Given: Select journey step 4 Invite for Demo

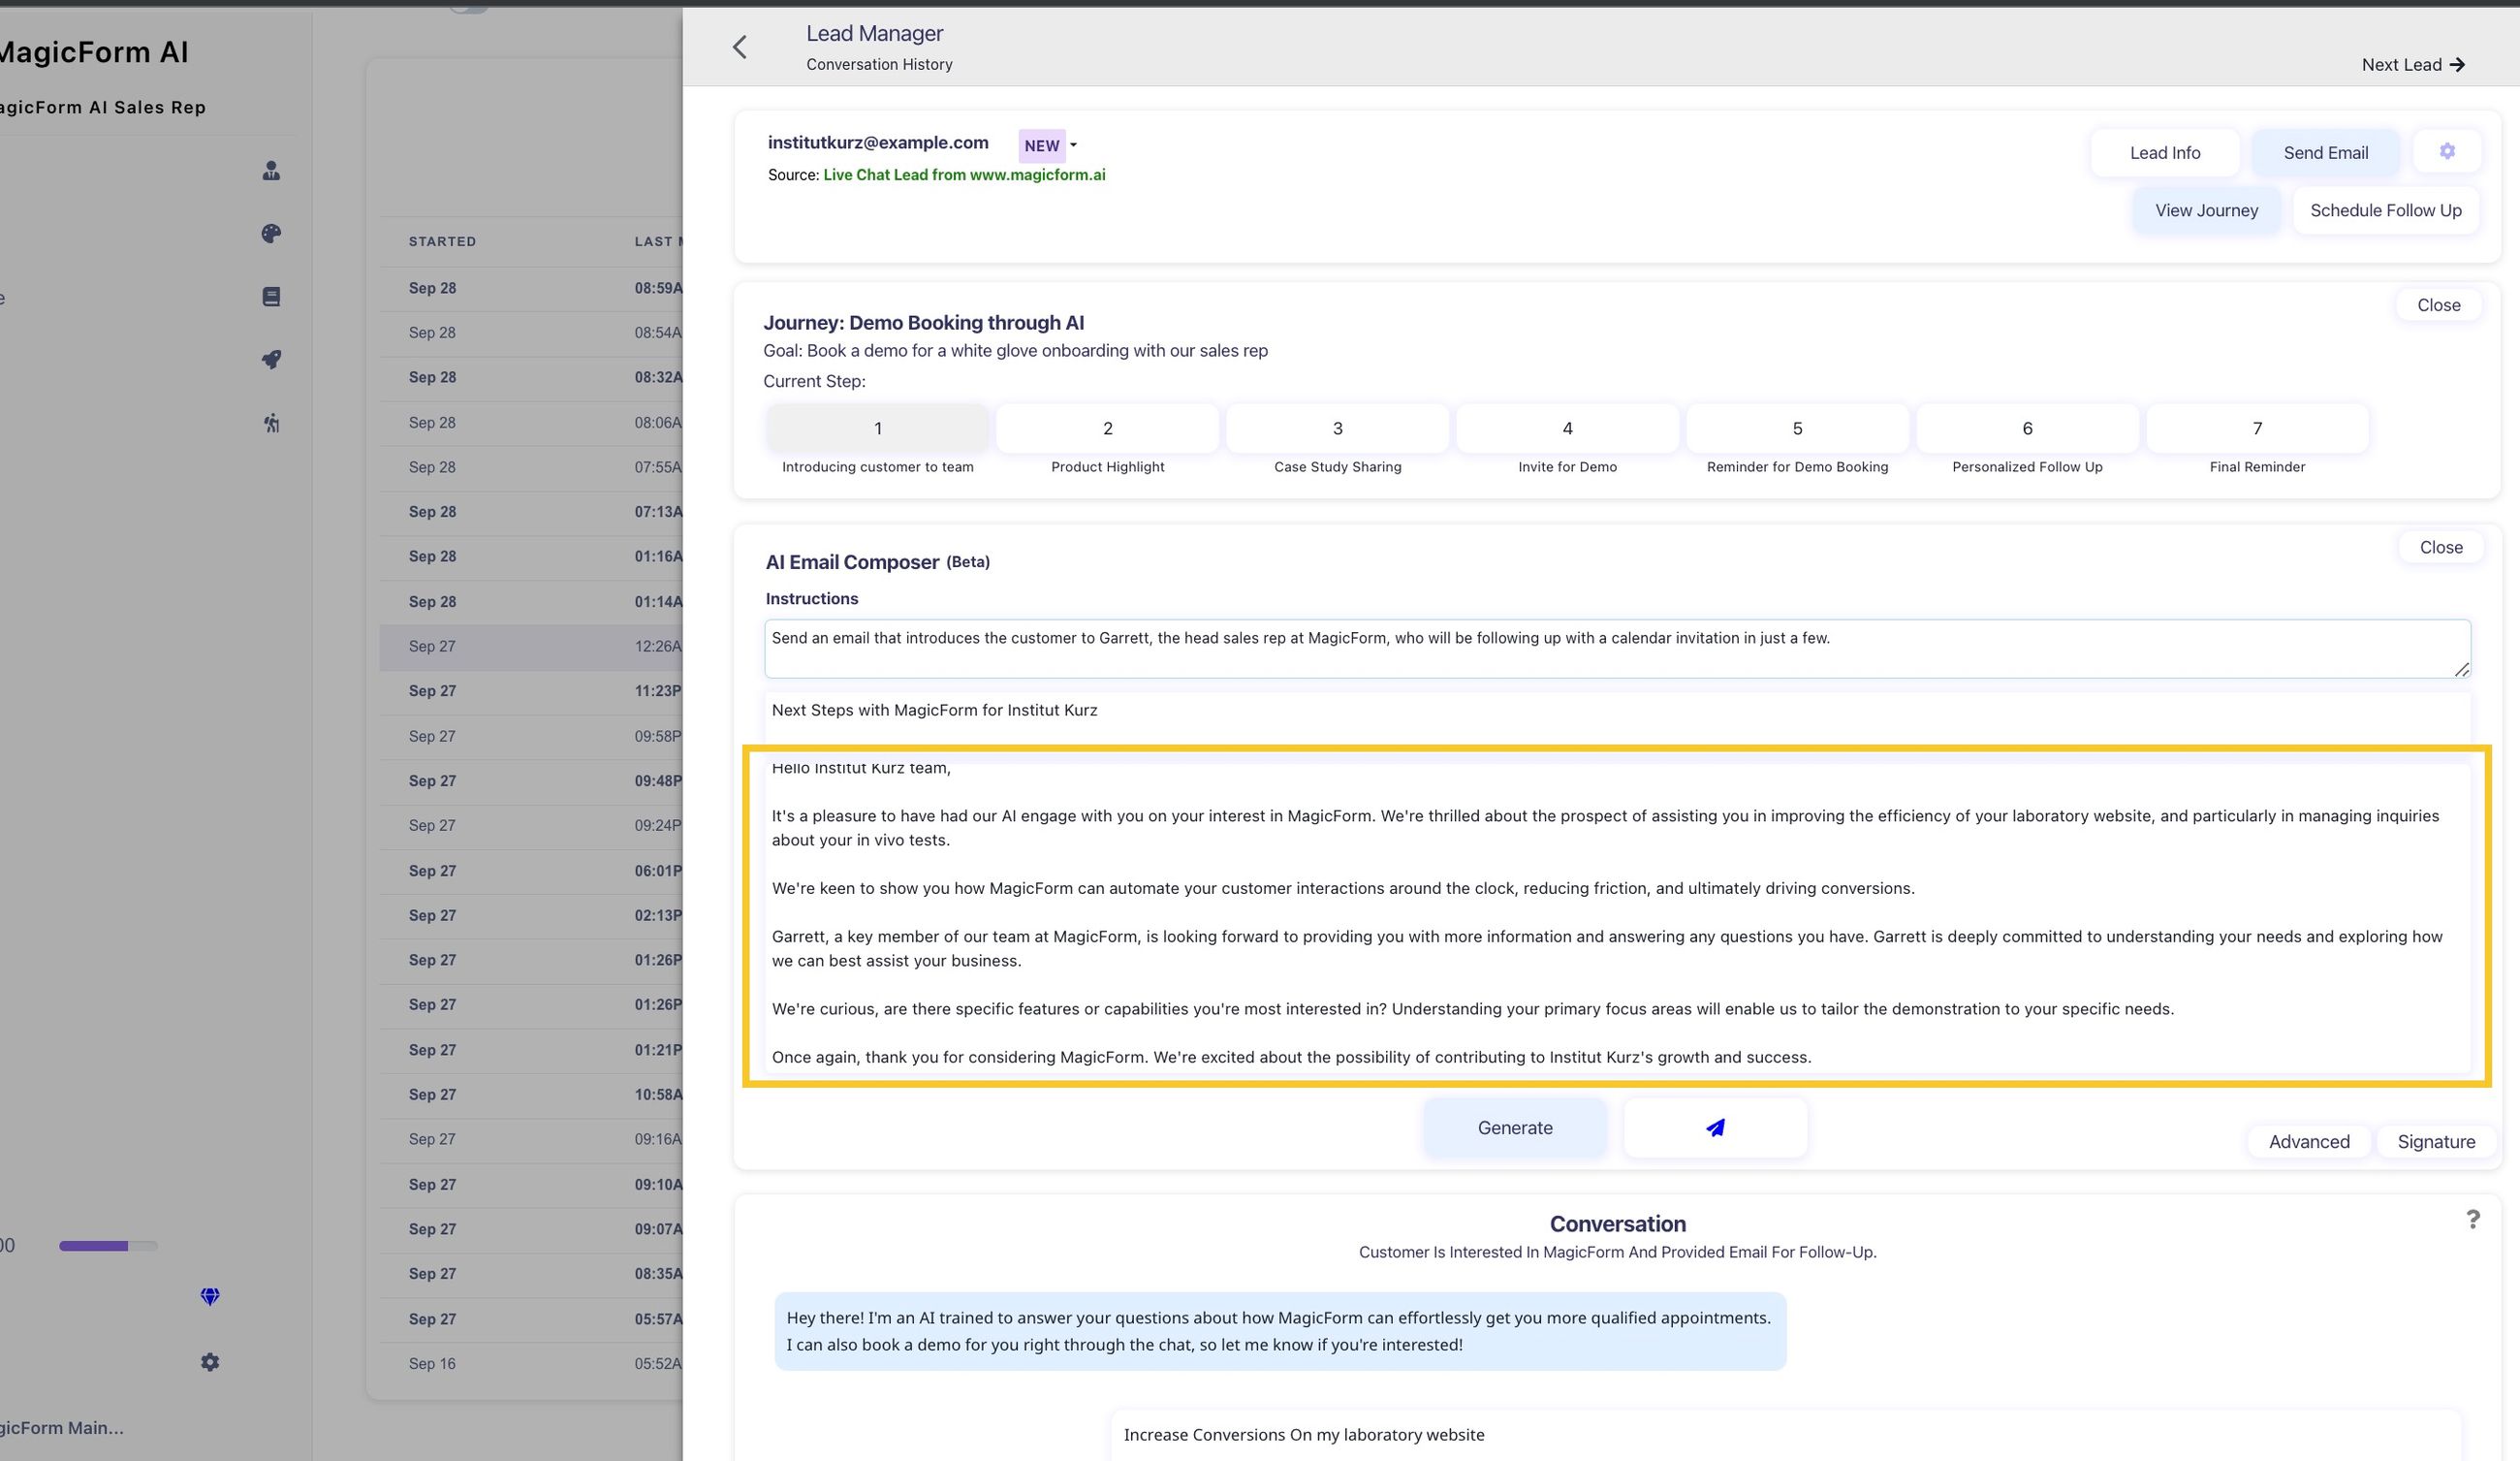Looking at the screenshot, I should (1567, 428).
